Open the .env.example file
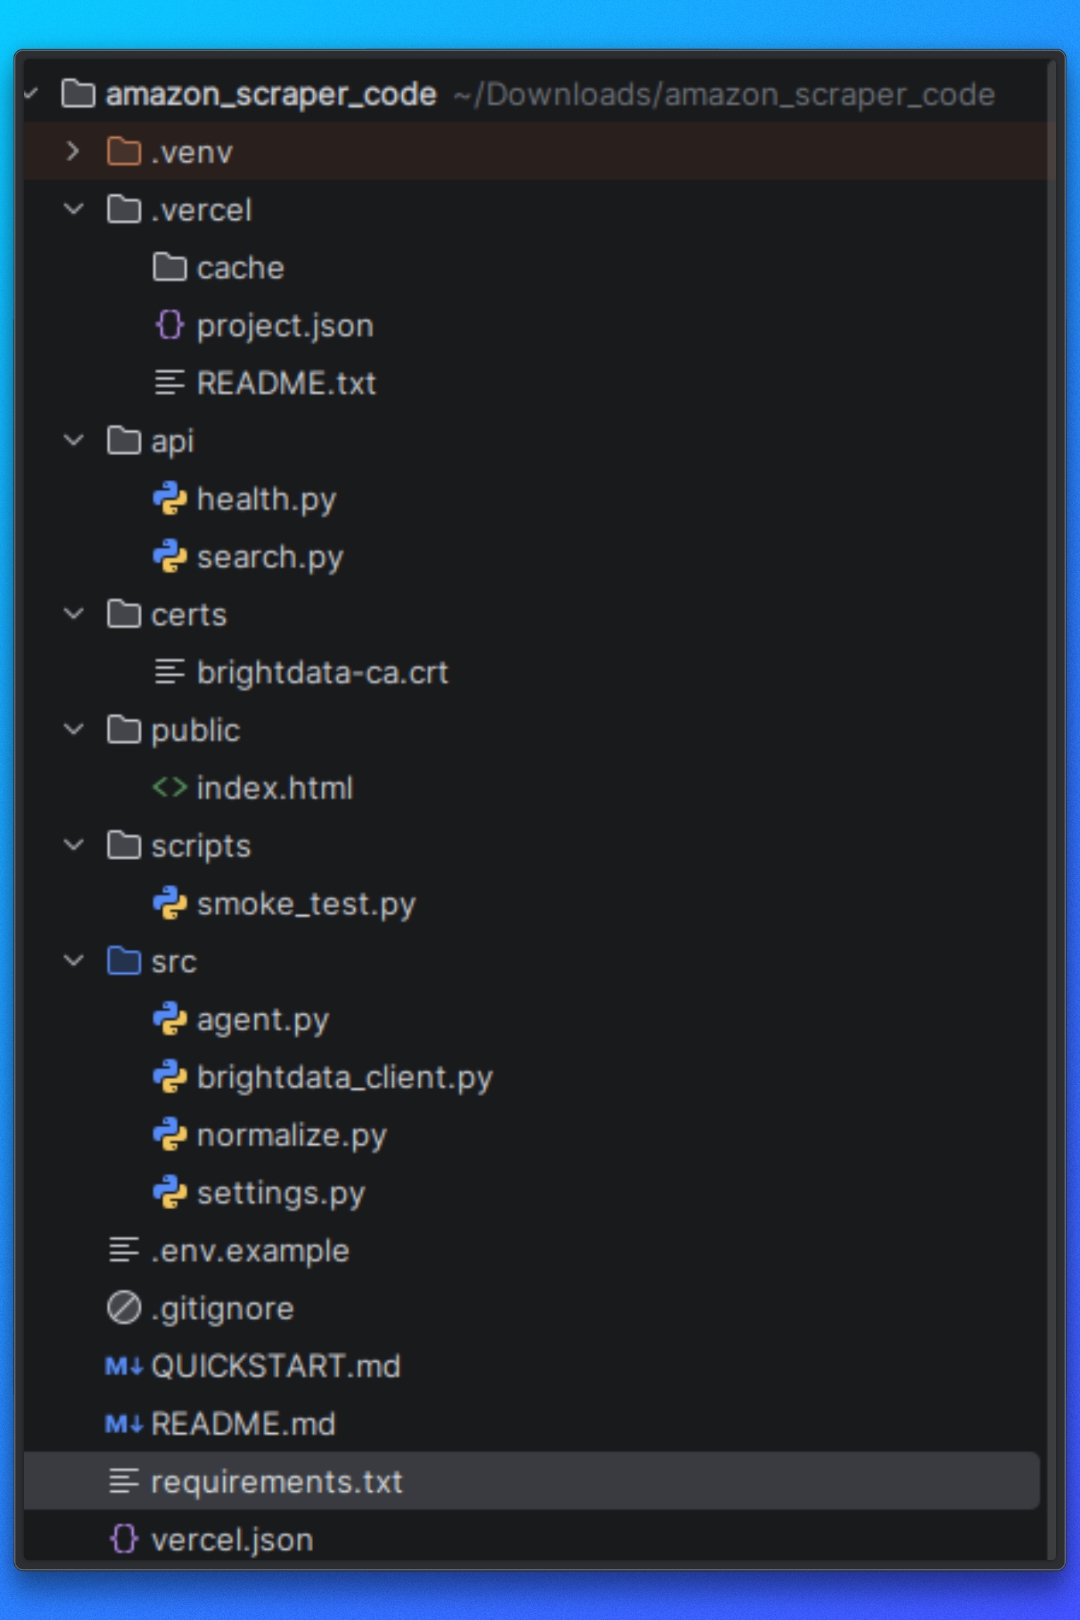 pyautogui.click(x=249, y=1250)
